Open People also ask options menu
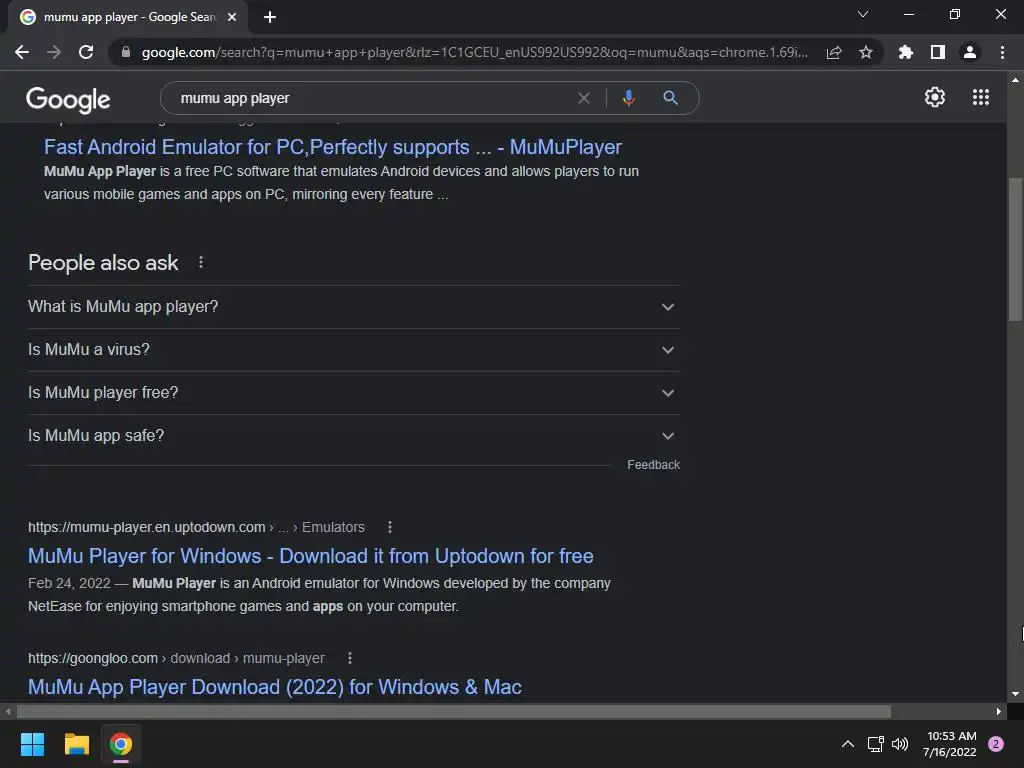 click(x=200, y=263)
